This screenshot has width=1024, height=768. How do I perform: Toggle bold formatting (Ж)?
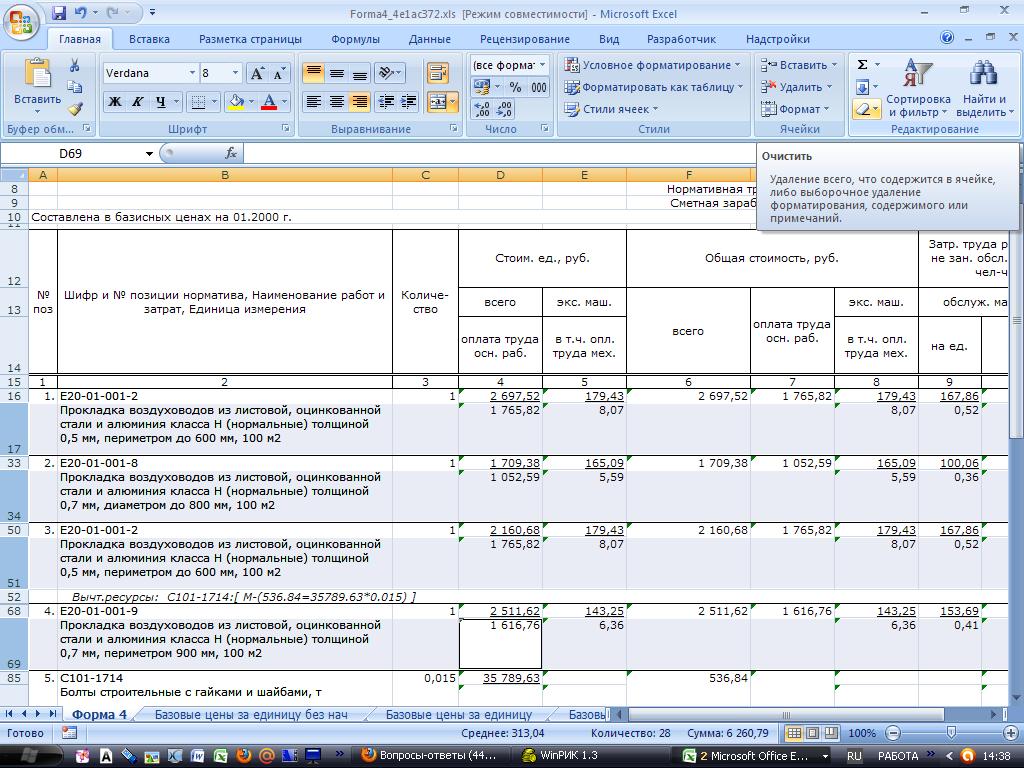[115, 102]
